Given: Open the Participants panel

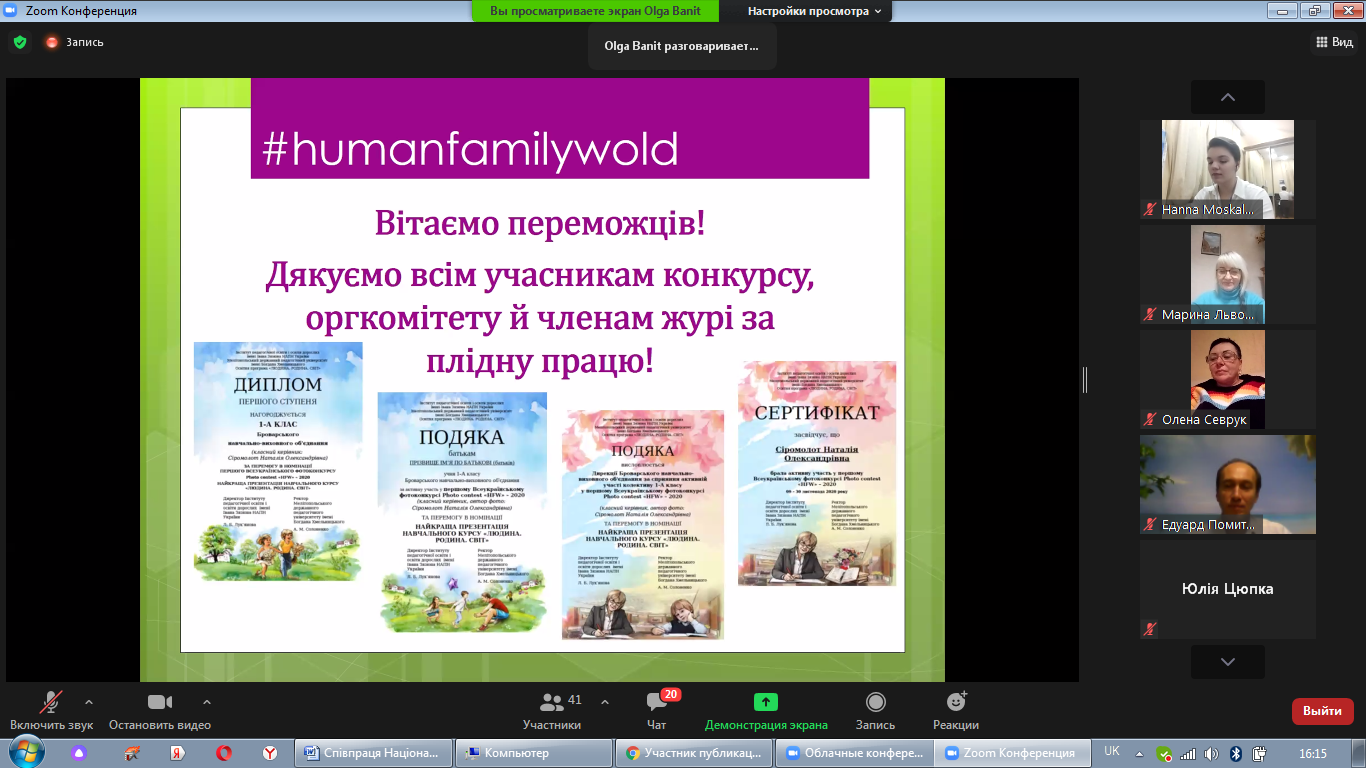Looking at the screenshot, I should pos(551,711).
